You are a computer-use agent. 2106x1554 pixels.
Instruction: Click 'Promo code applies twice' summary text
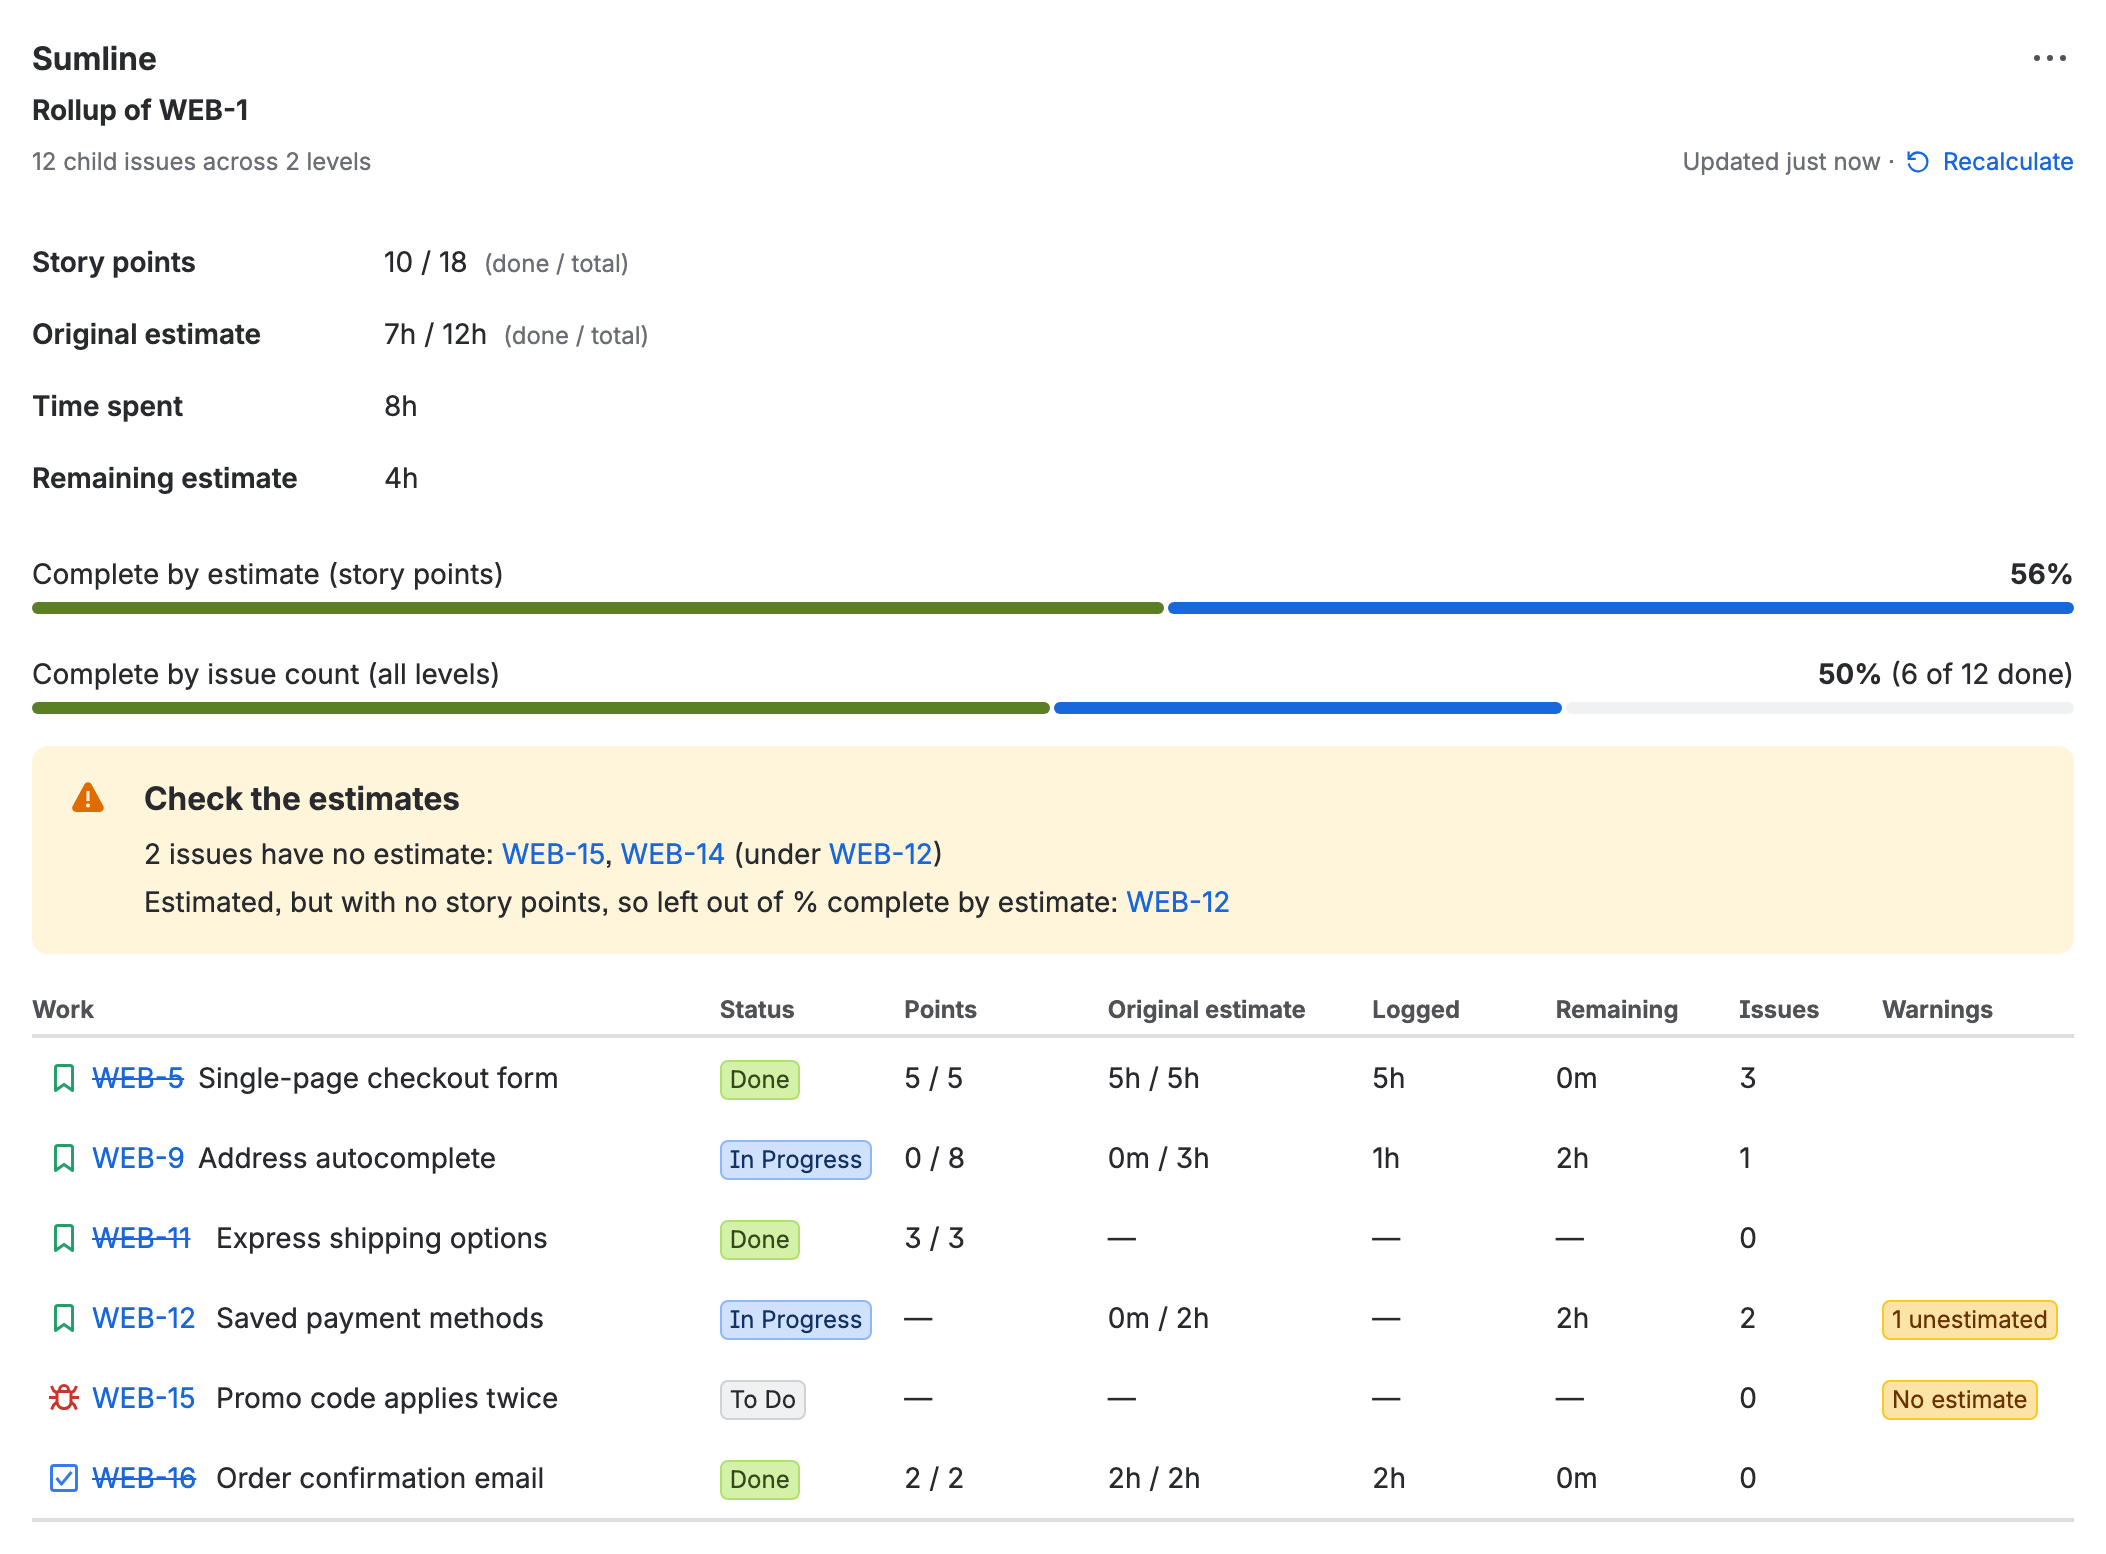point(387,1398)
